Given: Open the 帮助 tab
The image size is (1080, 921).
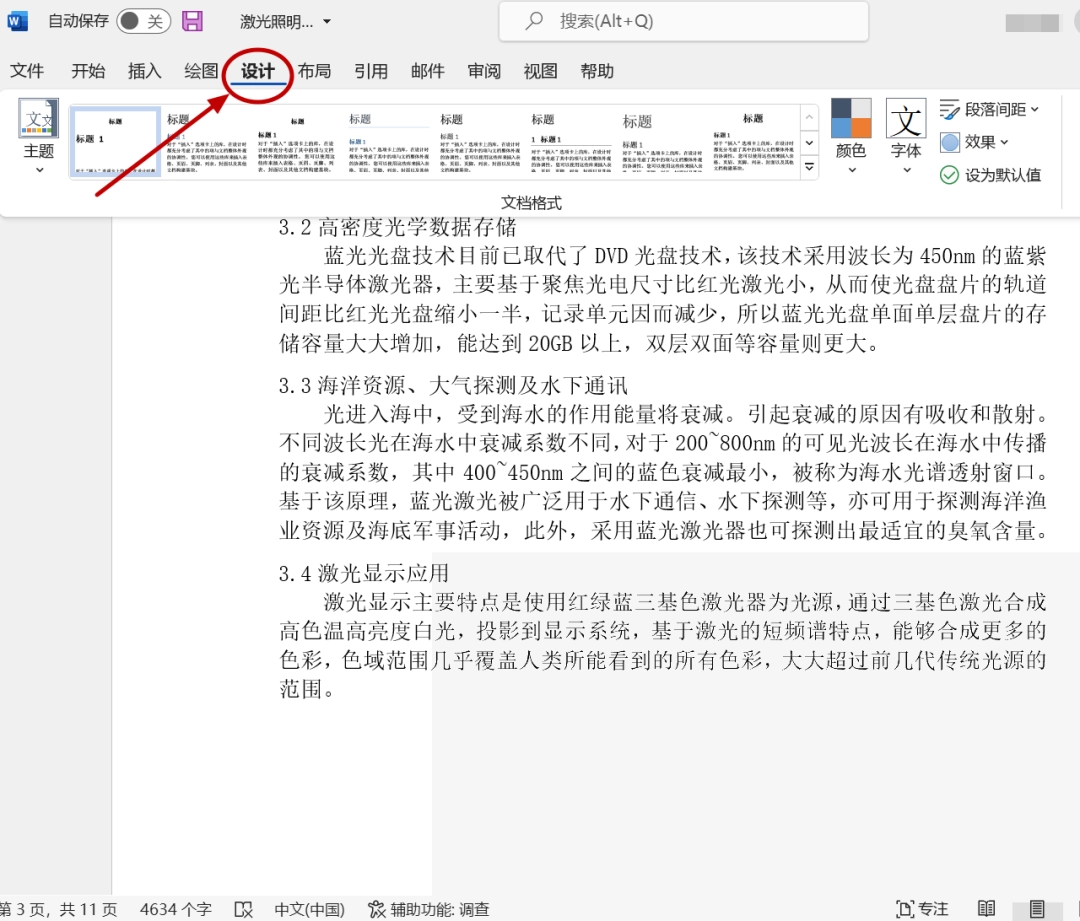Looking at the screenshot, I should pyautogui.click(x=596, y=71).
